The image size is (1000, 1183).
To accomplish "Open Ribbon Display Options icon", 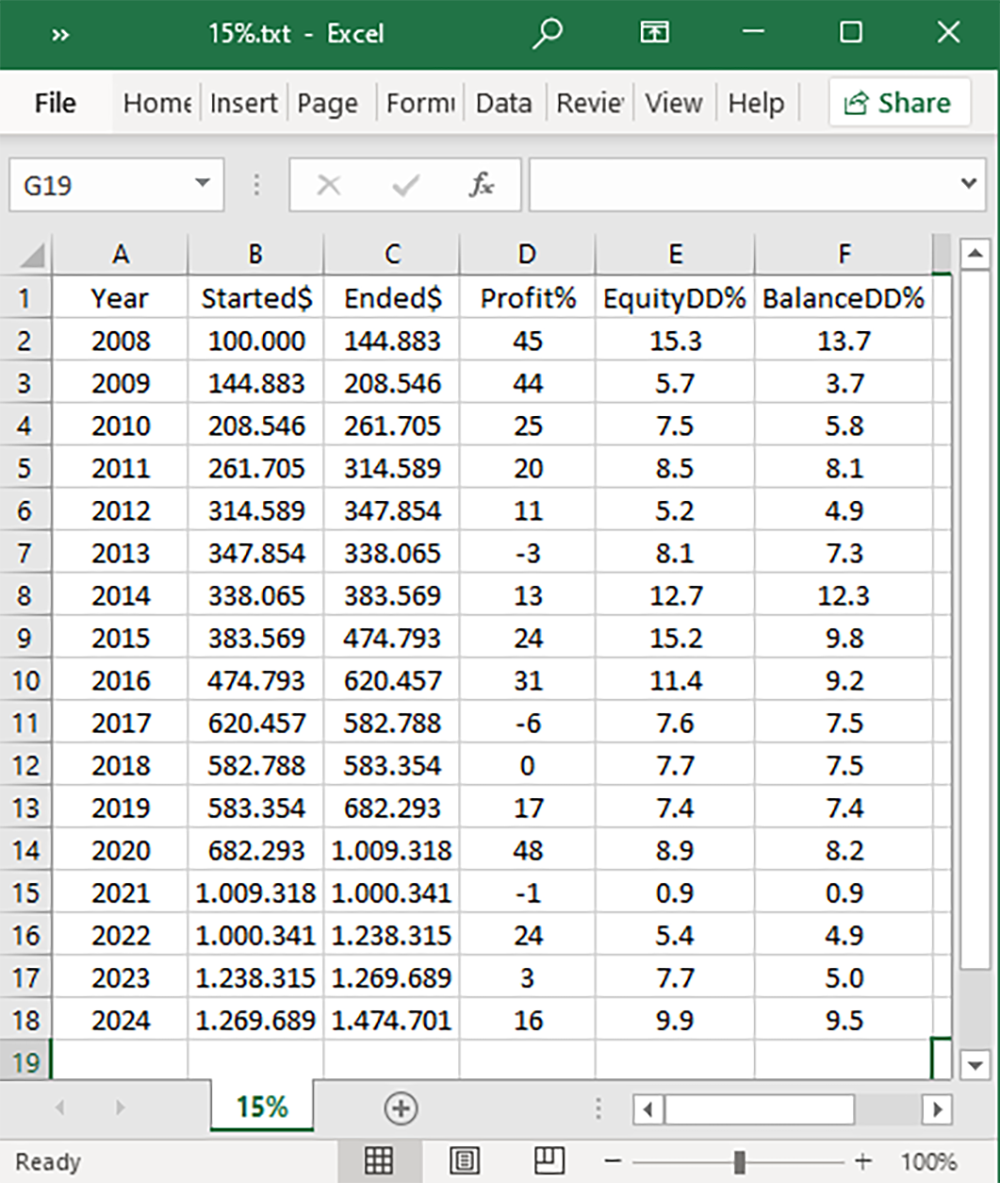I will [x=653, y=33].
